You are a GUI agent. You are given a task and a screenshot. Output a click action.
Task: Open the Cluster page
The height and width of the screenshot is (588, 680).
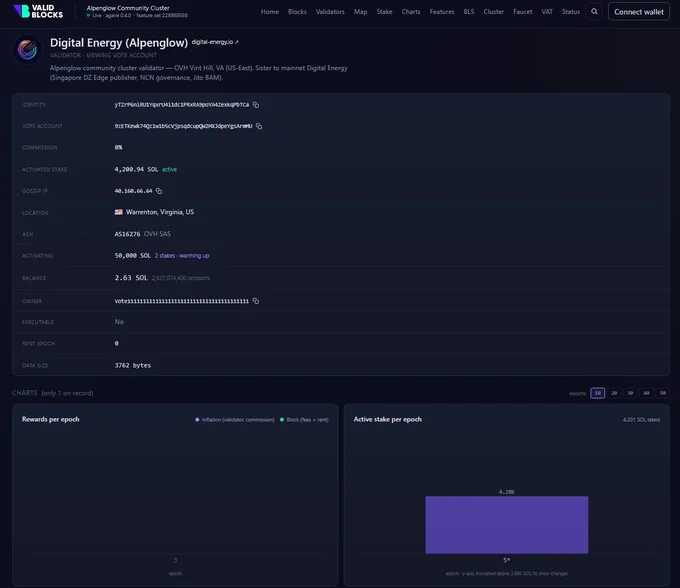(x=494, y=12)
